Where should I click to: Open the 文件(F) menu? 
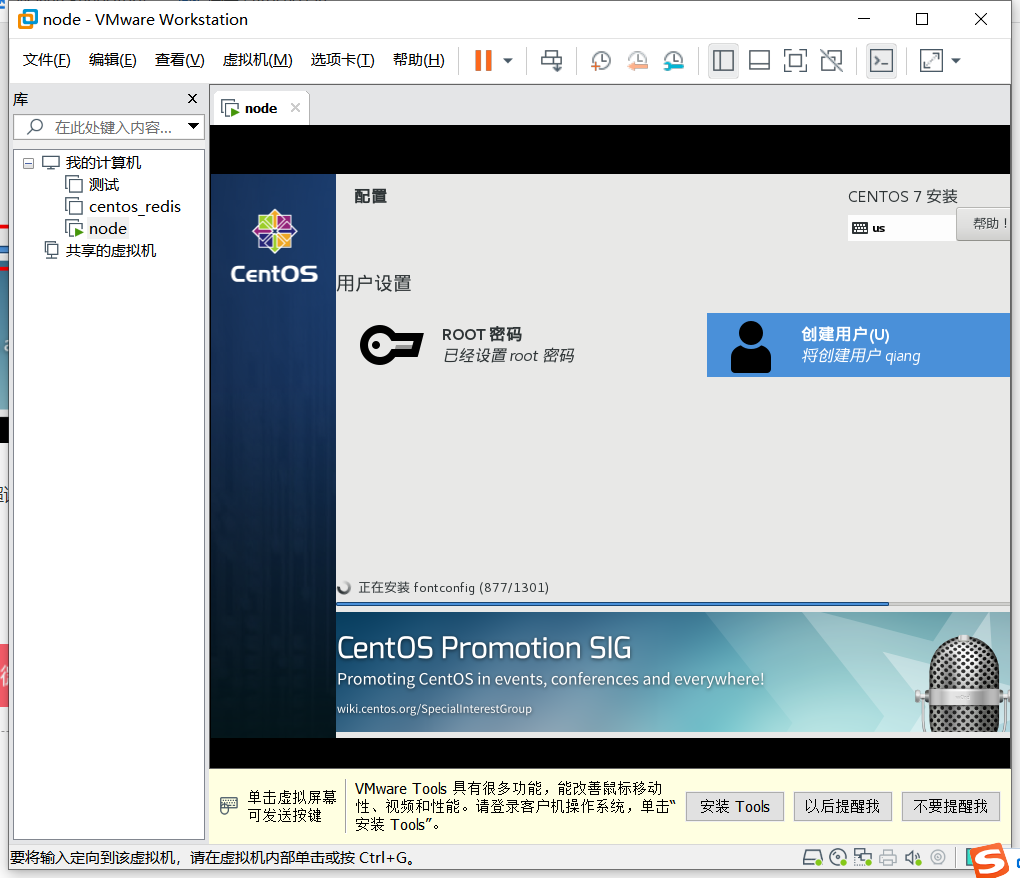[47, 60]
